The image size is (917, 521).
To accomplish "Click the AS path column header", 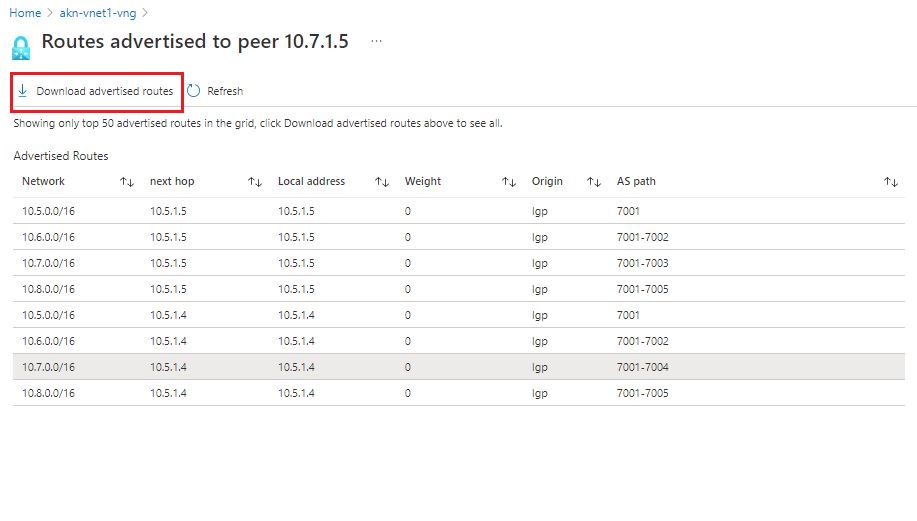I will coord(636,181).
